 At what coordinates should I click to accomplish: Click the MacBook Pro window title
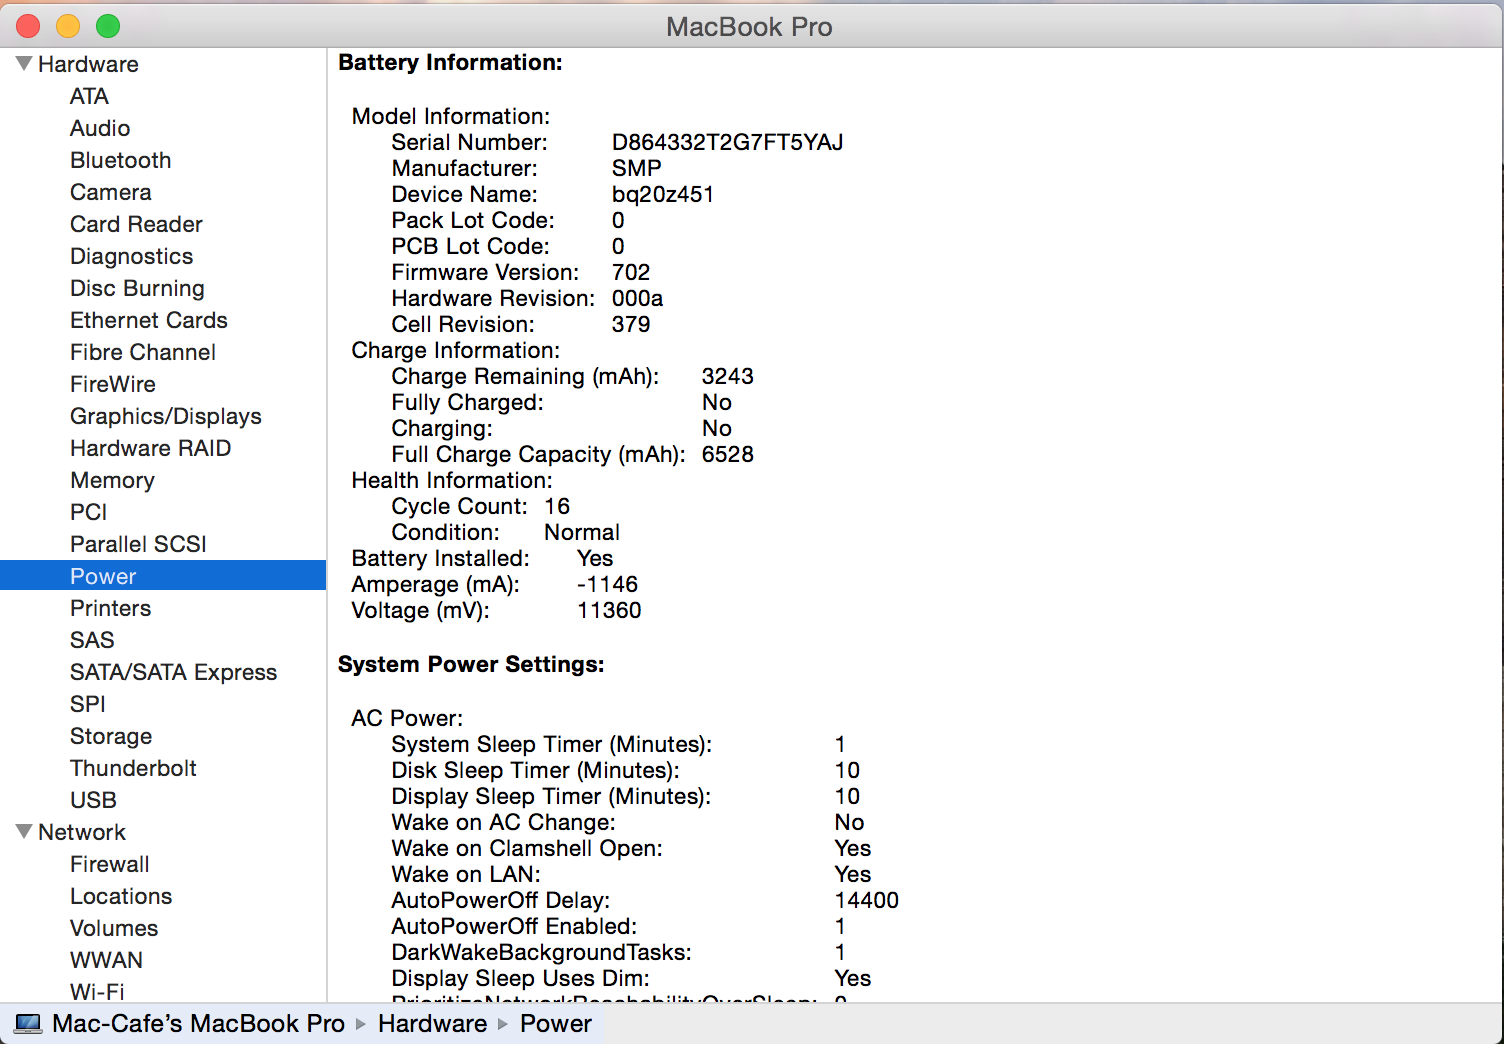[x=749, y=27]
